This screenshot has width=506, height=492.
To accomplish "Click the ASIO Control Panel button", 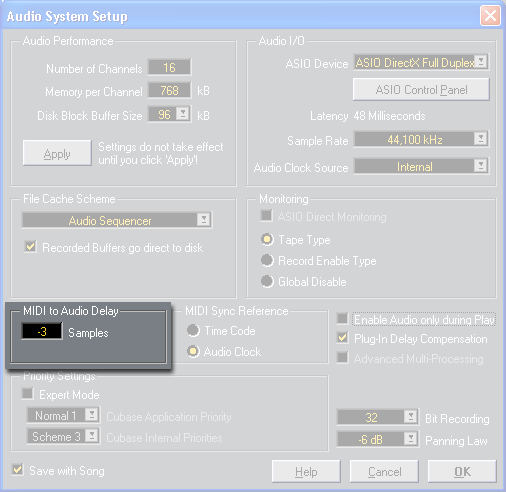I will pos(421,90).
